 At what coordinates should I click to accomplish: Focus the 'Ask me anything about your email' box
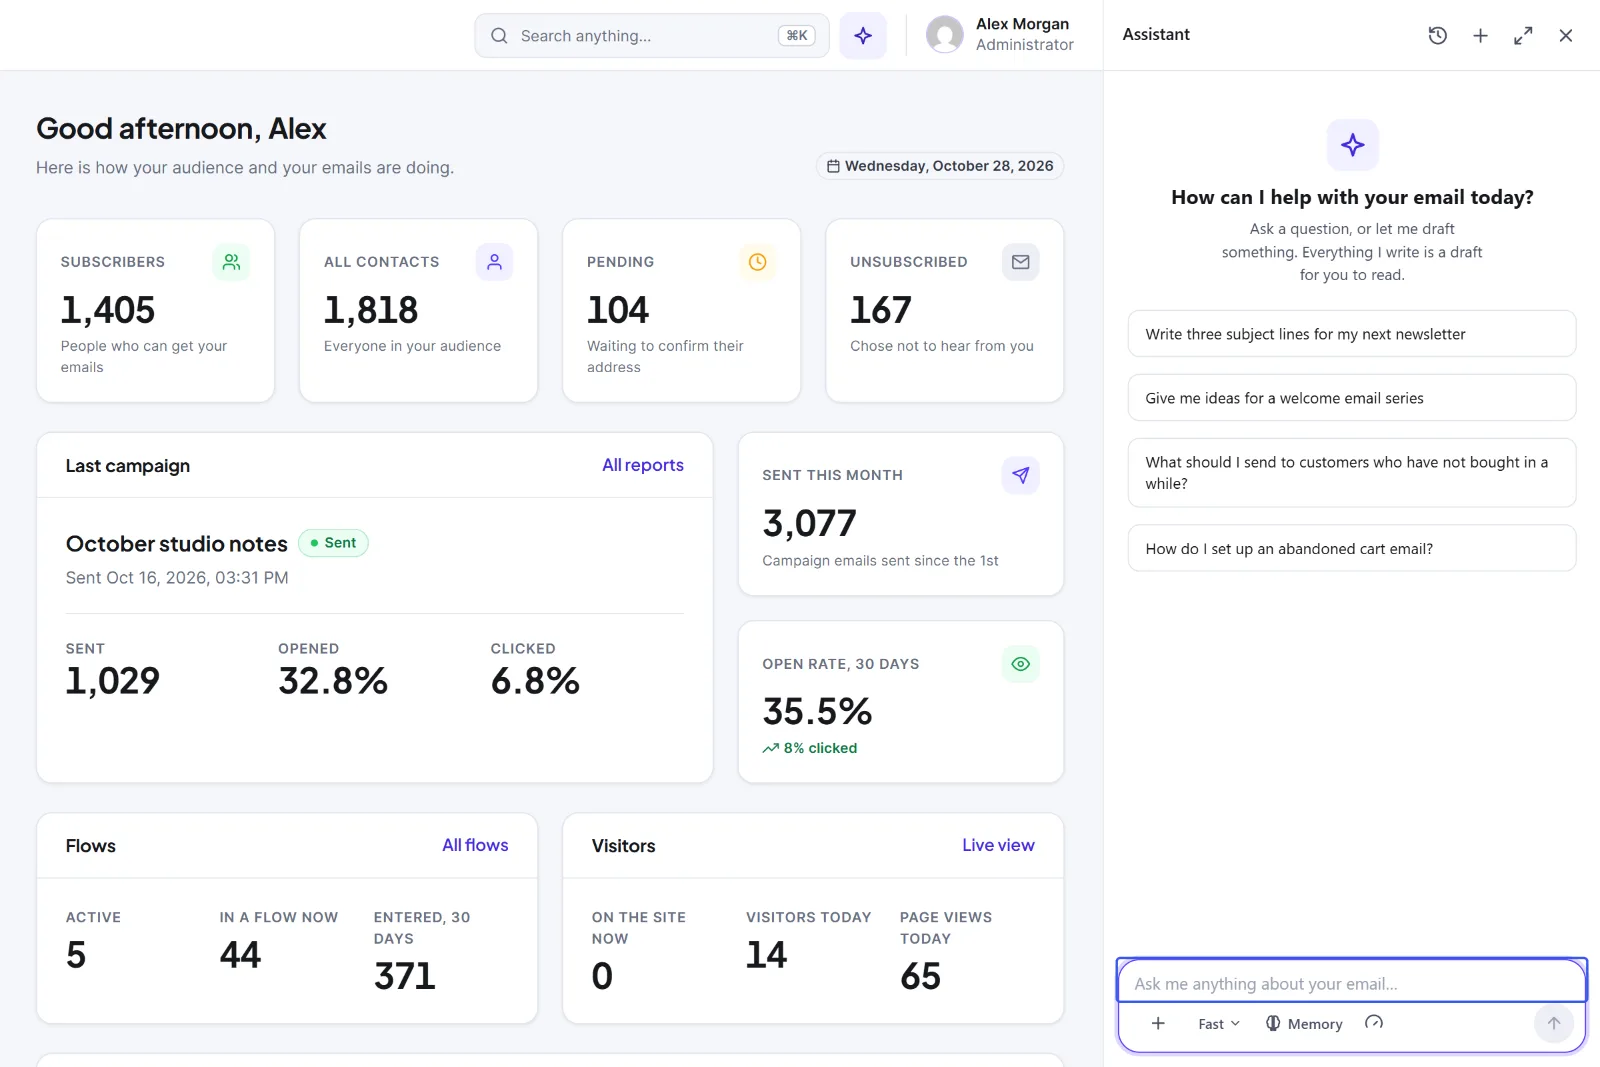(1352, 983)
